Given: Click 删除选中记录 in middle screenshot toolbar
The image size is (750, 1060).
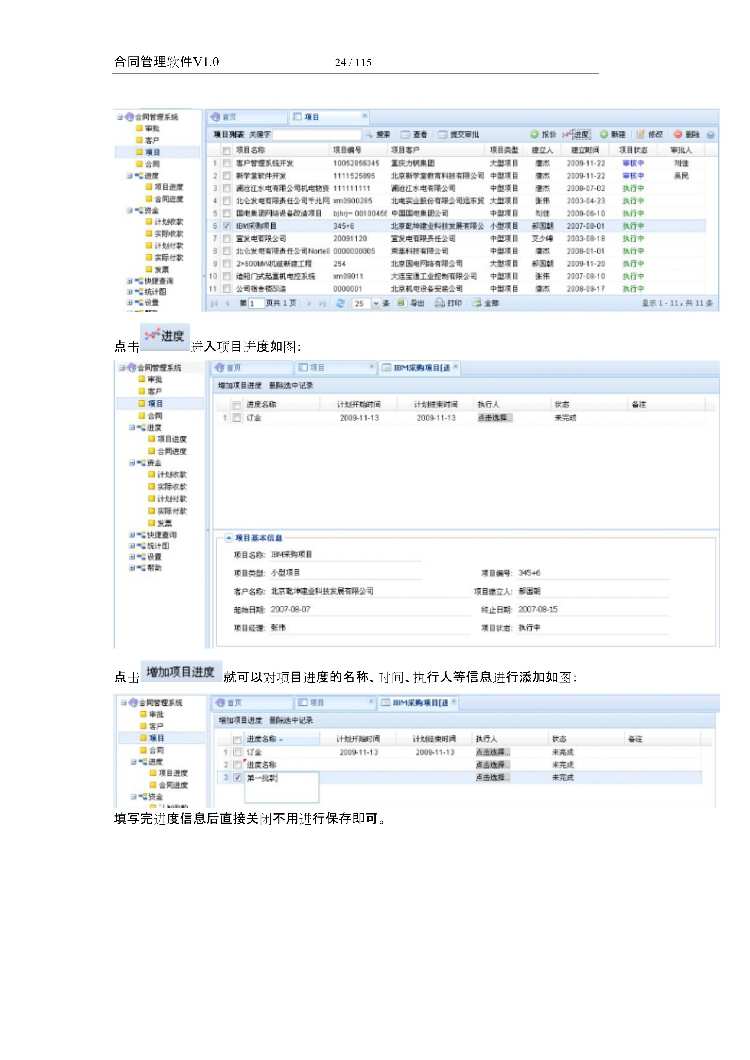Looking at the screenshot, I should pos(291,385).
